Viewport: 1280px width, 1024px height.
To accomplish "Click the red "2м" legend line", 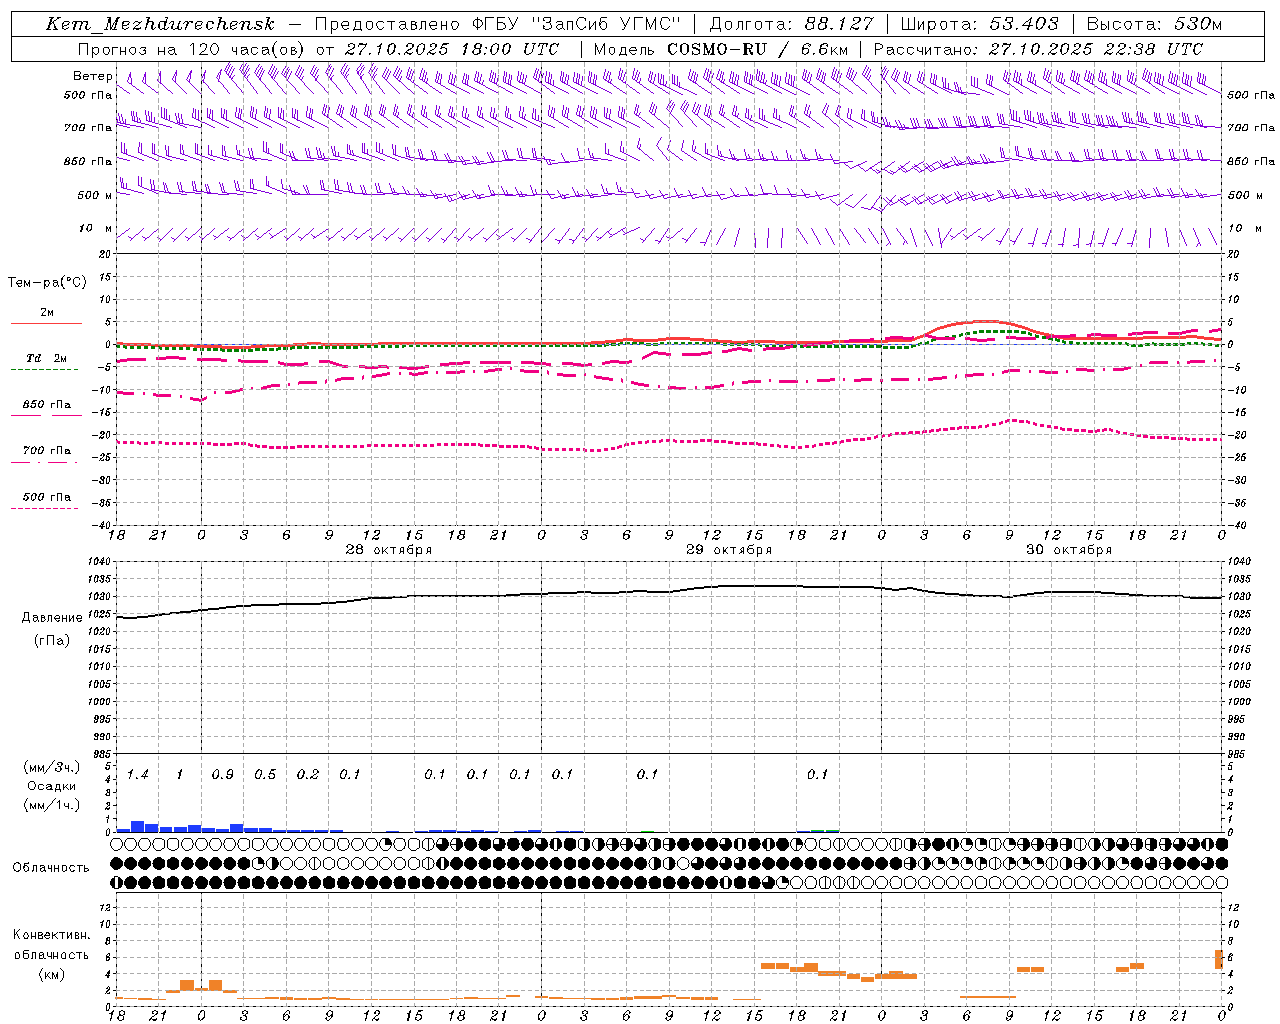I will click(46, 323).
